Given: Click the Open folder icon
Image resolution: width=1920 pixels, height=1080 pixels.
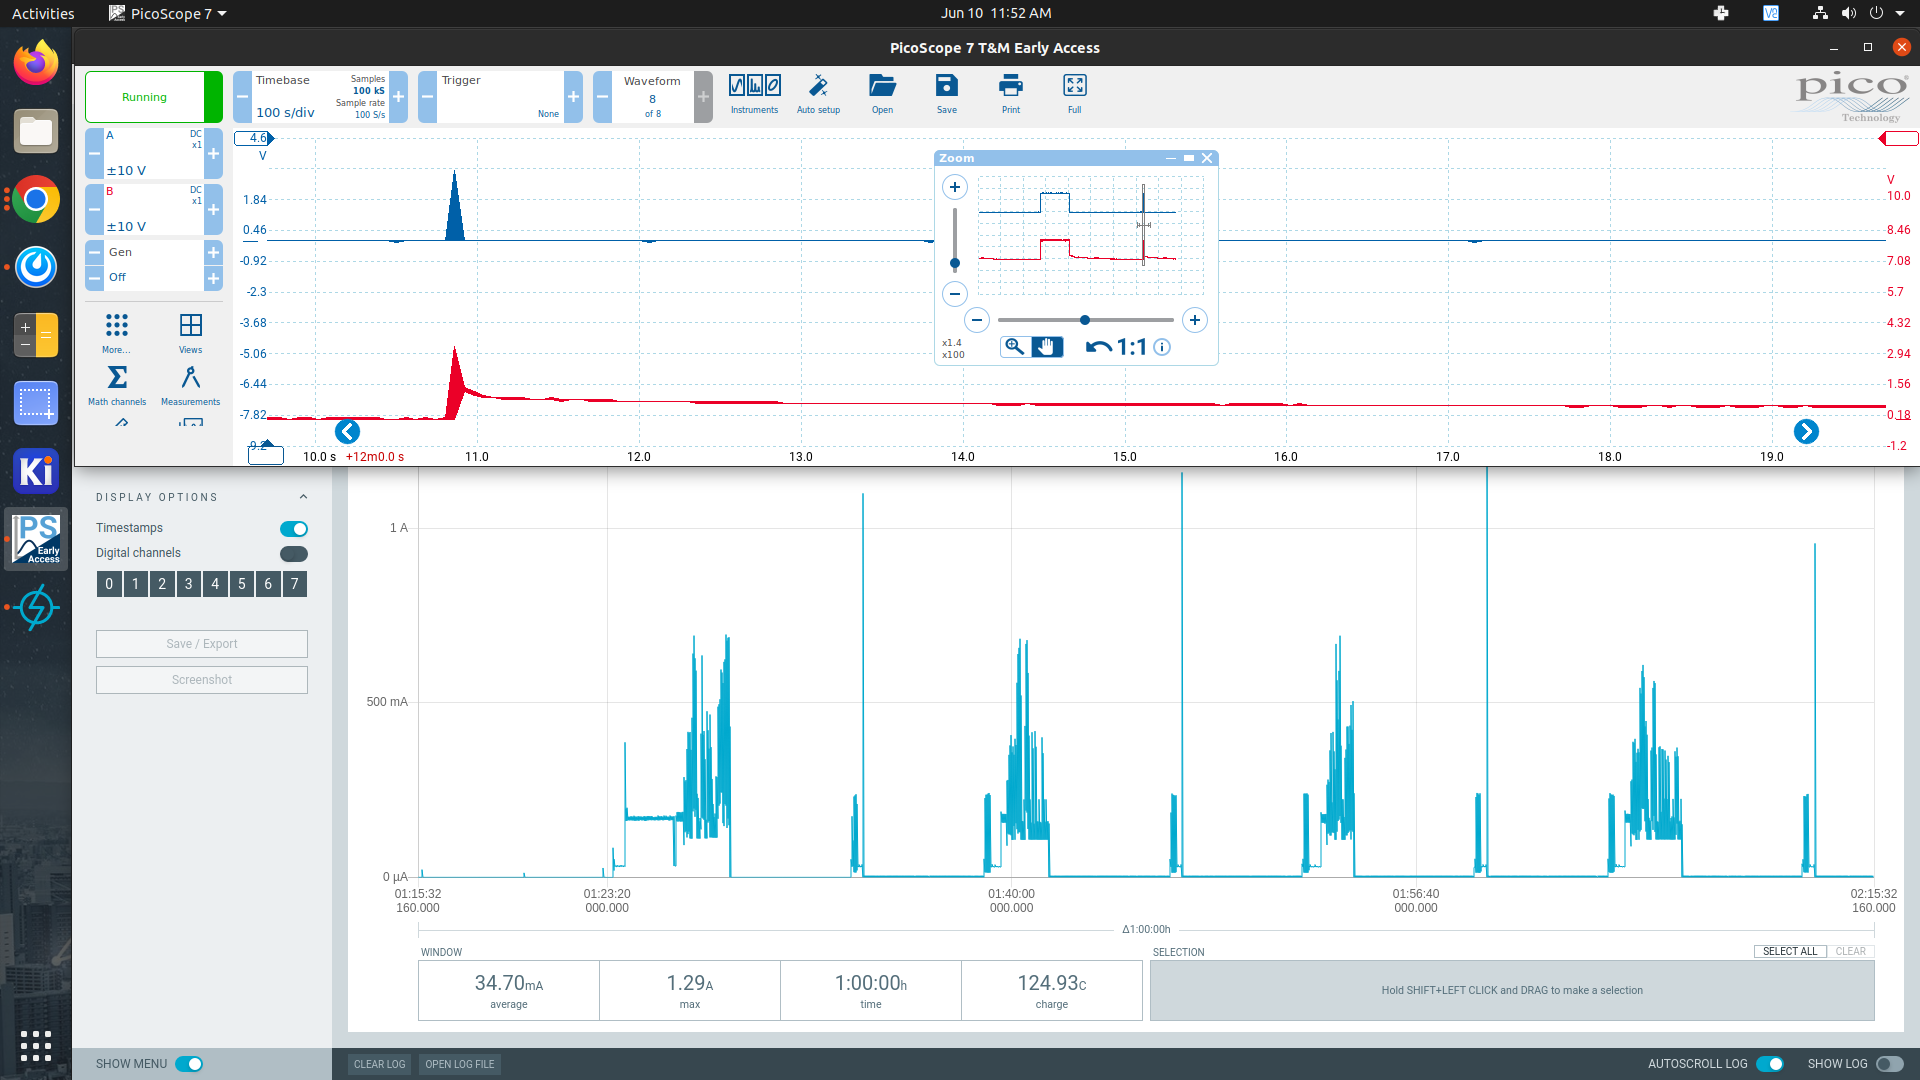Looking at the screenshot, I should pyautogui.click(x=882, y=95).
